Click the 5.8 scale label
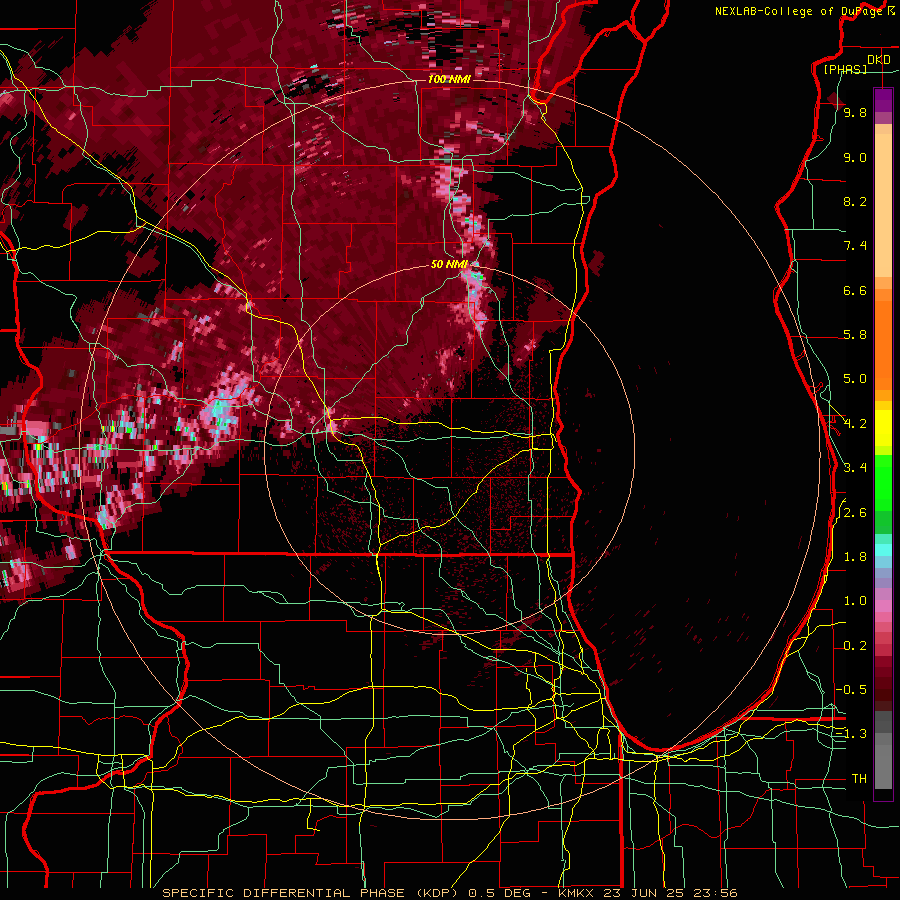 855,335
